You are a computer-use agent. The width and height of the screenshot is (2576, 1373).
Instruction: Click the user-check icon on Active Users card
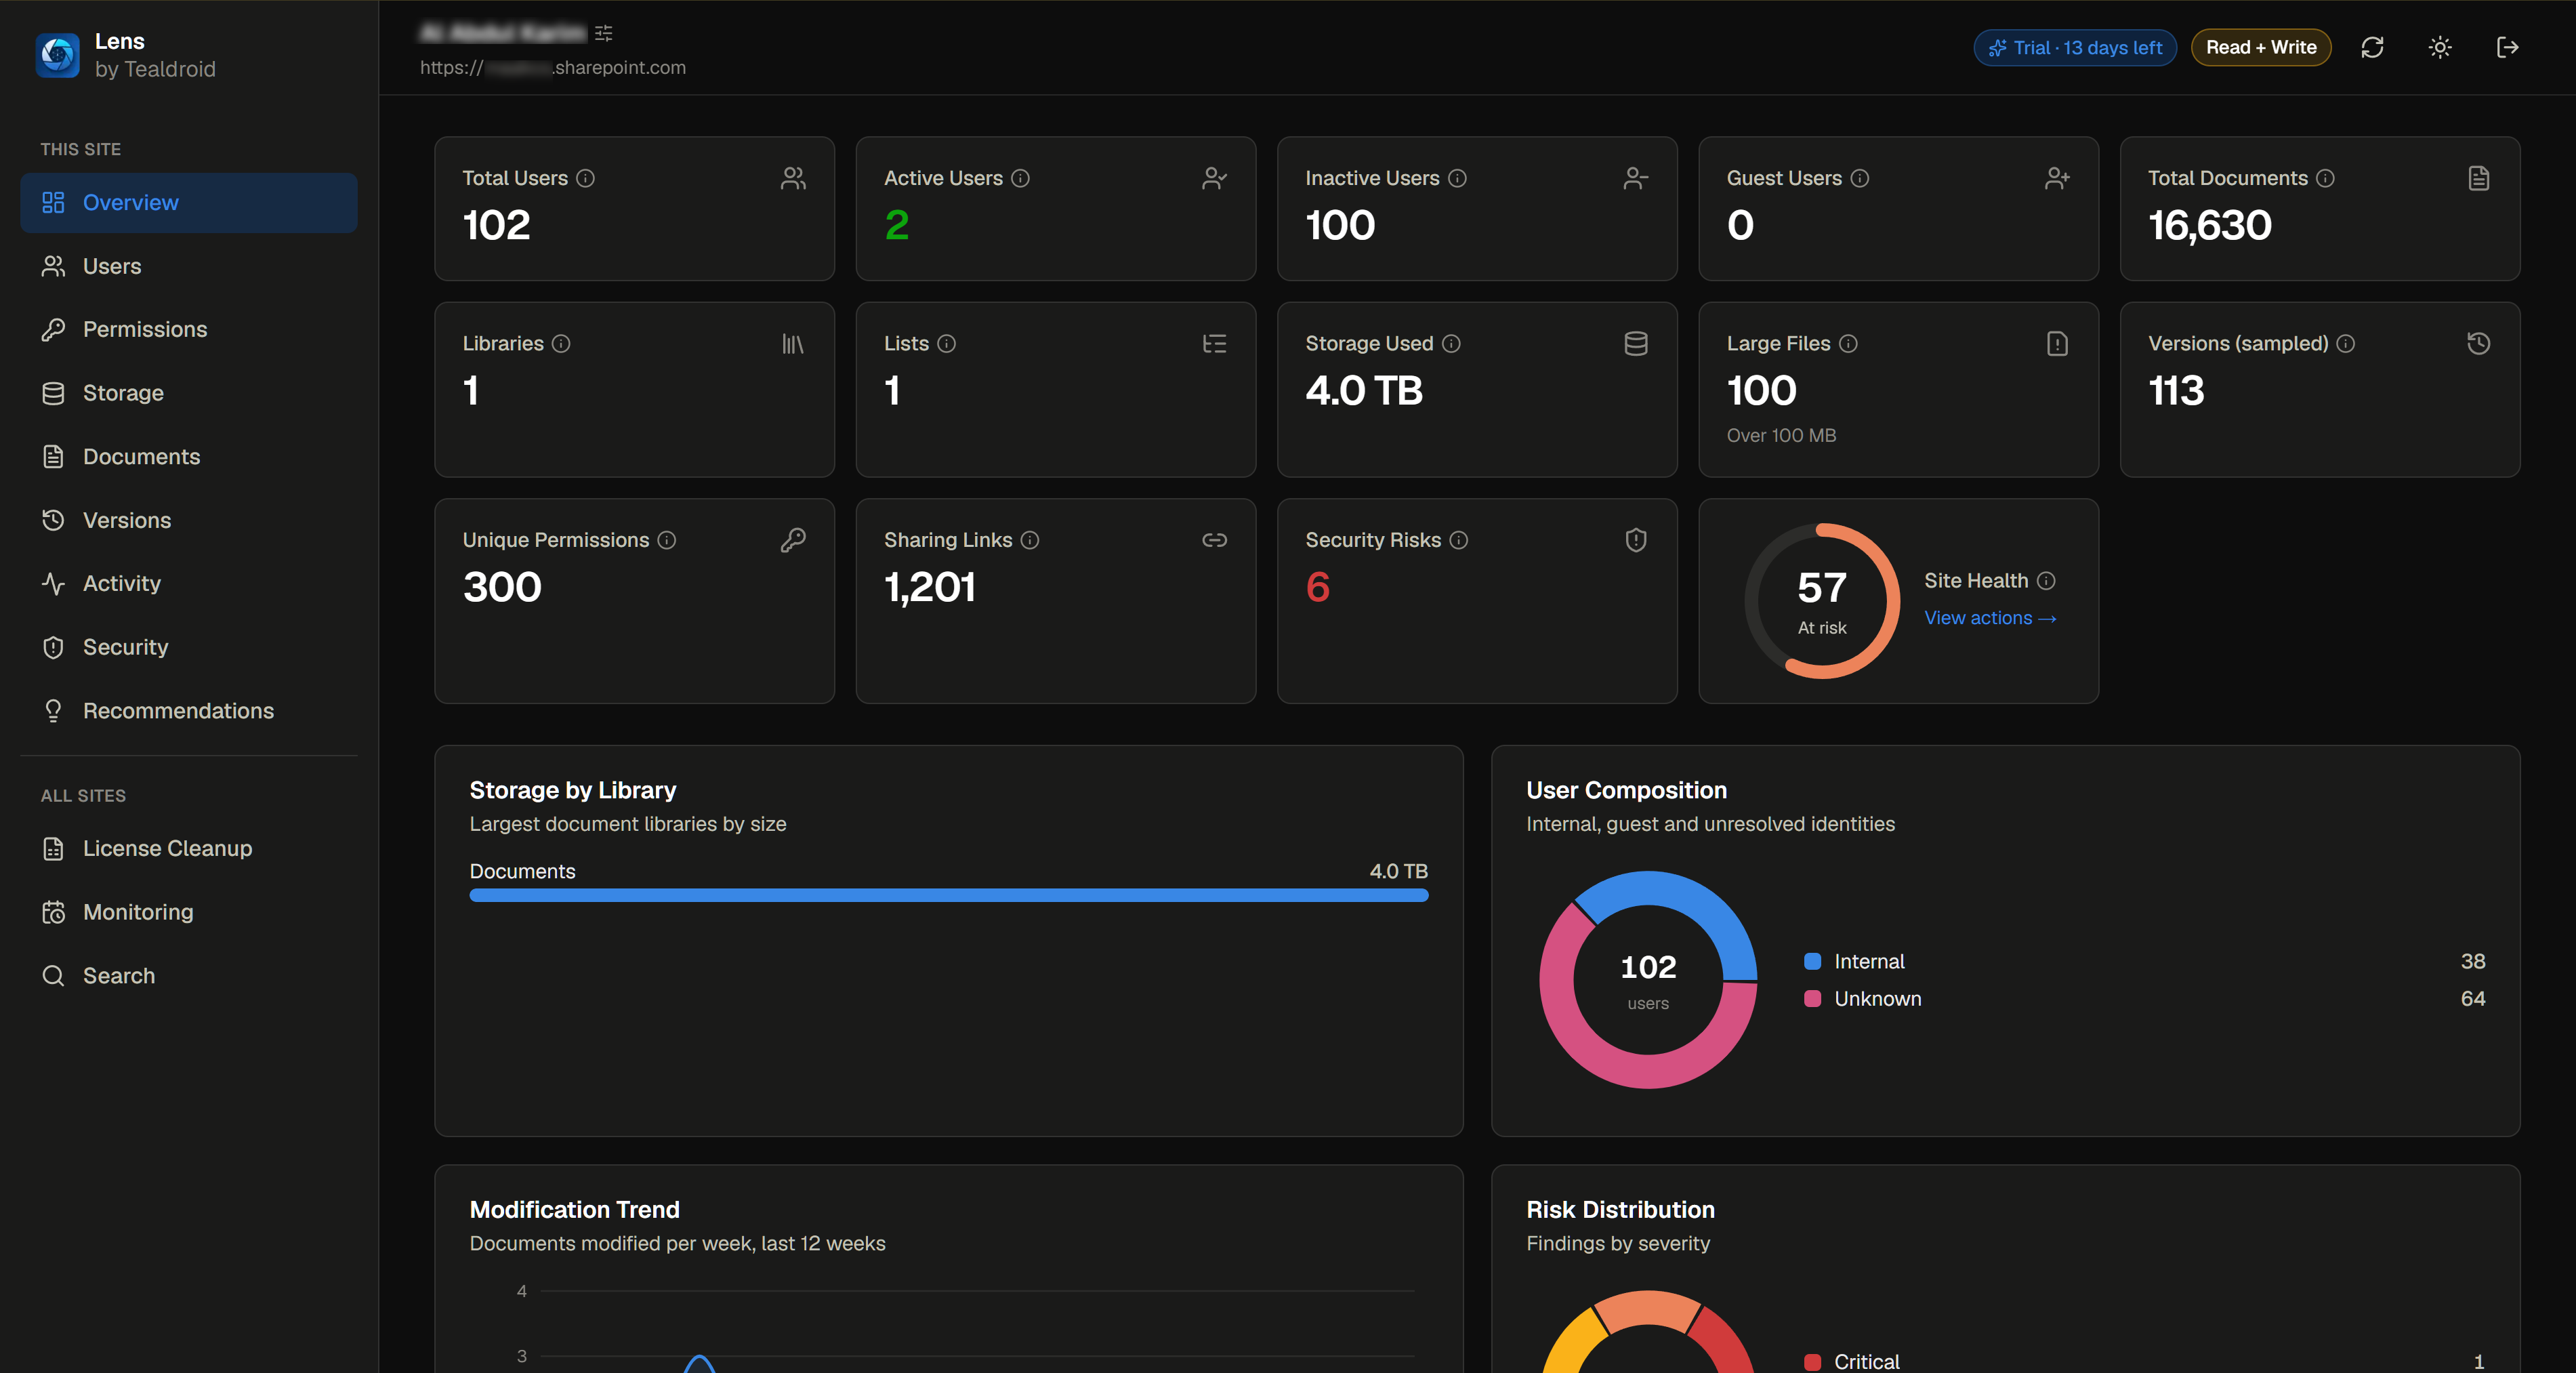(1214, 178)
